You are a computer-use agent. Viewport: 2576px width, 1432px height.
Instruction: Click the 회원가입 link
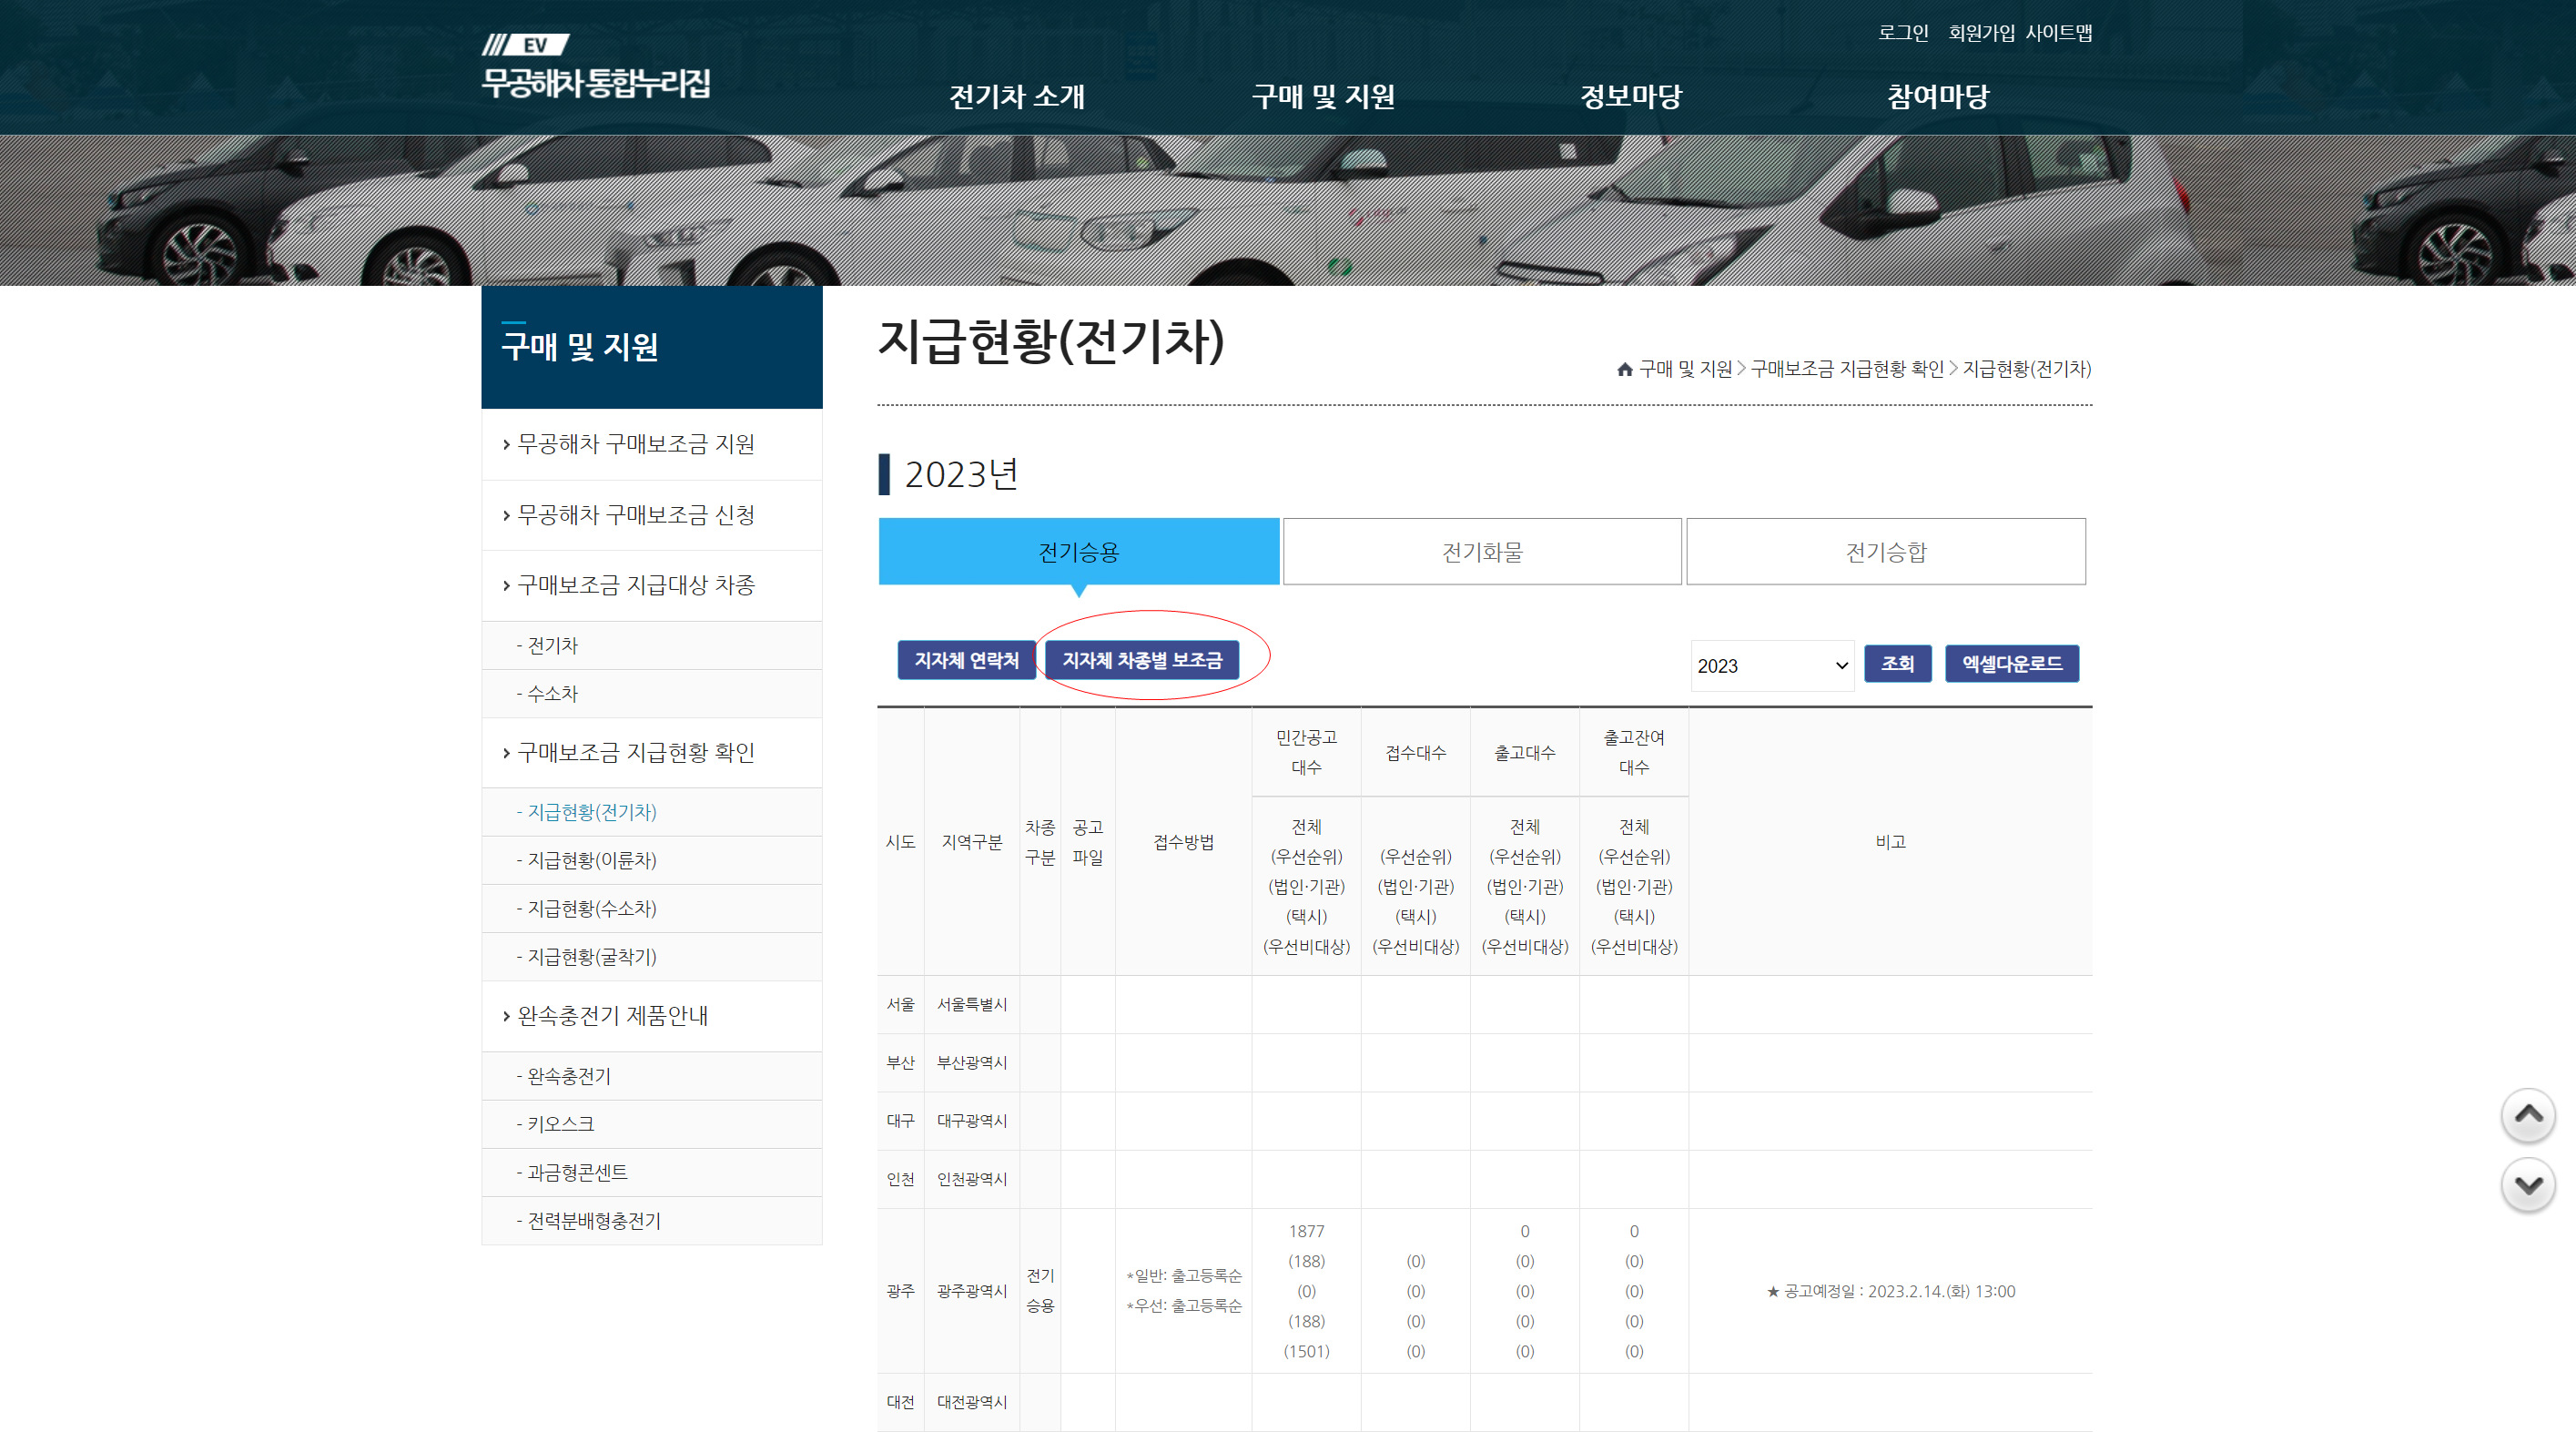[x=1981, y=33]
